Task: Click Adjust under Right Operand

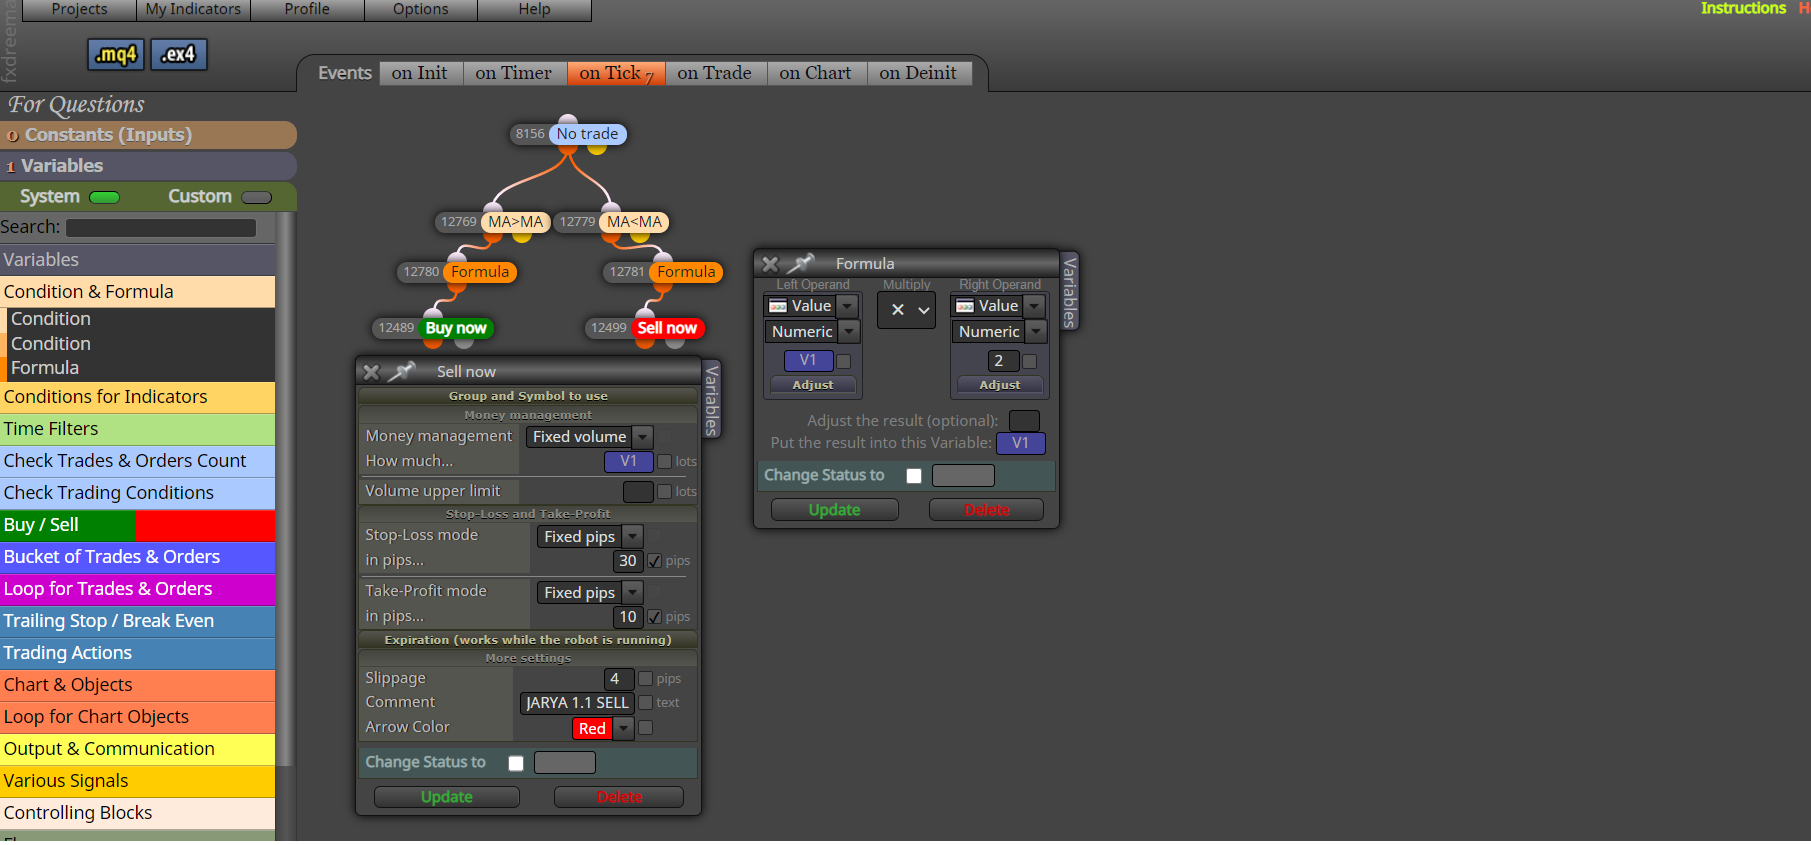Action: tap(1000, 385)
